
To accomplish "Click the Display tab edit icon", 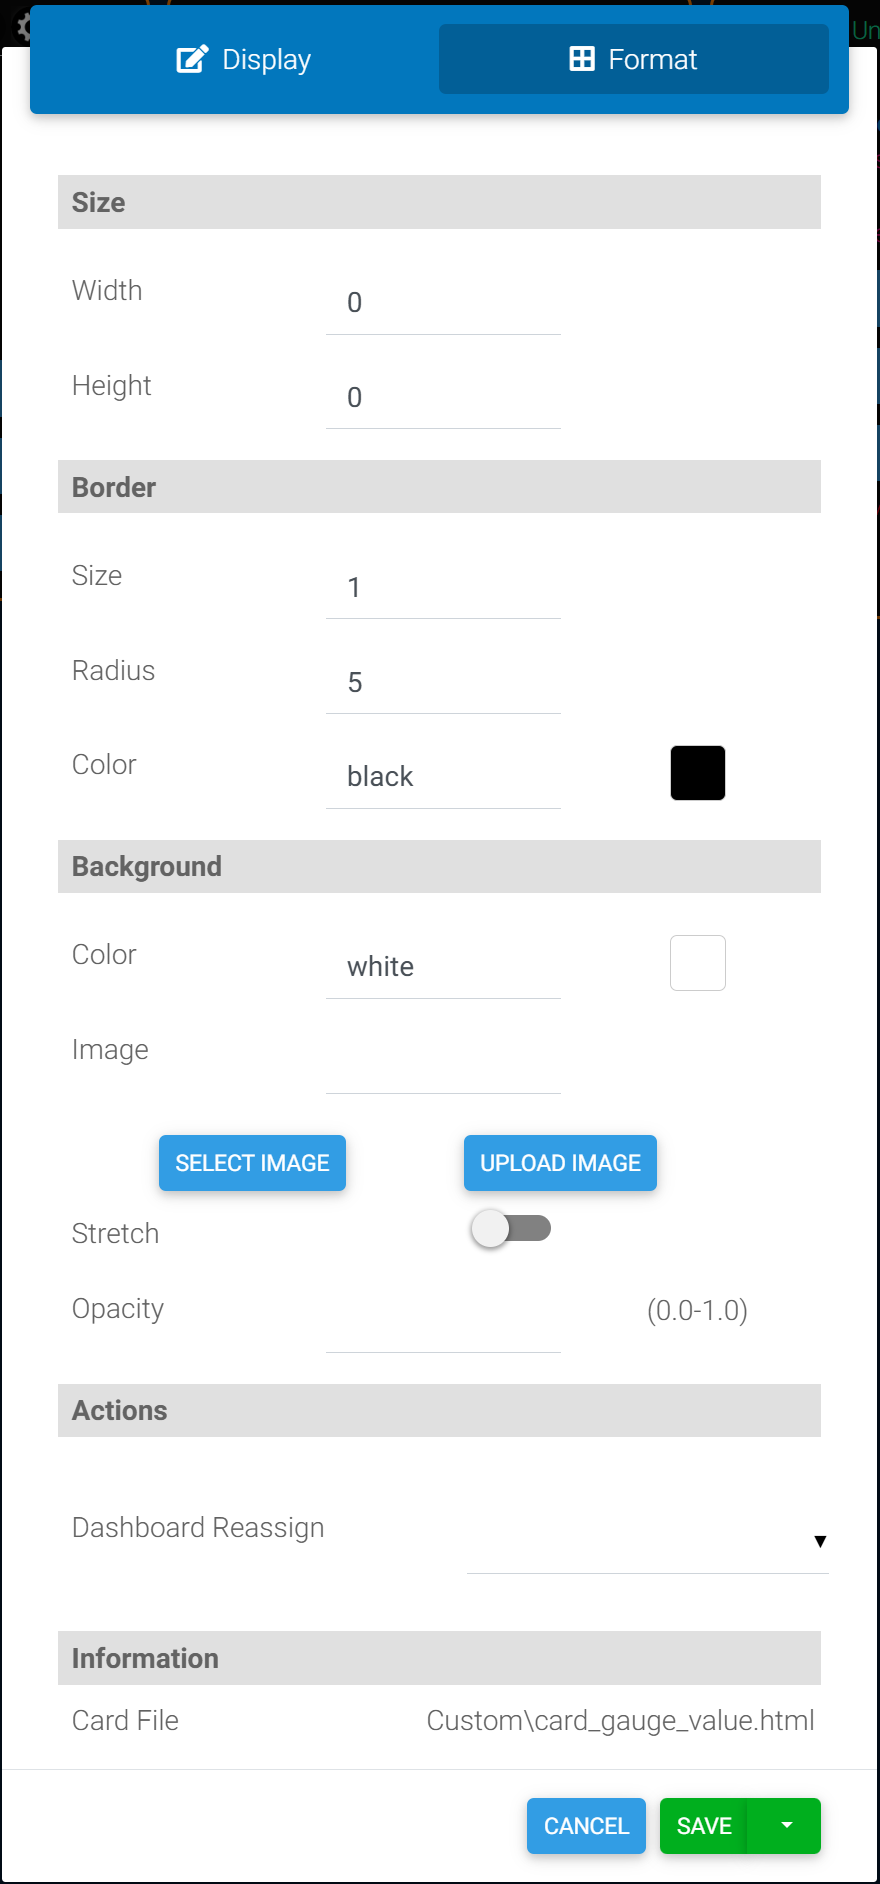I will pos(192,59).
